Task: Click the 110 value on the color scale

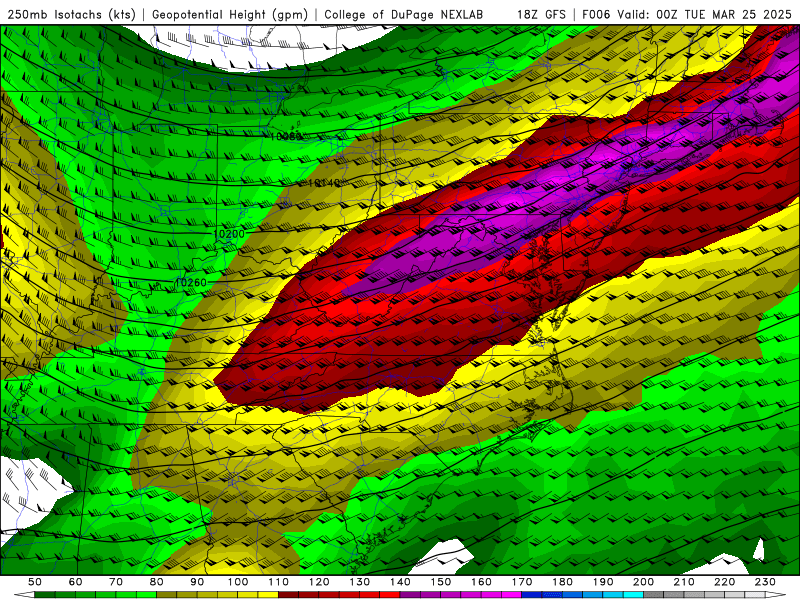Action: [279, 582]
